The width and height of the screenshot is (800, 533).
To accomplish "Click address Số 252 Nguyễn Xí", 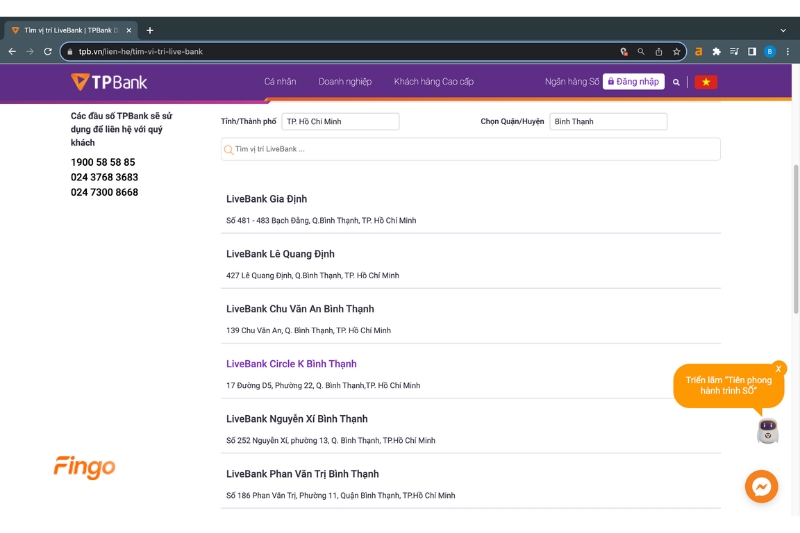I will [x=331, y=440].
